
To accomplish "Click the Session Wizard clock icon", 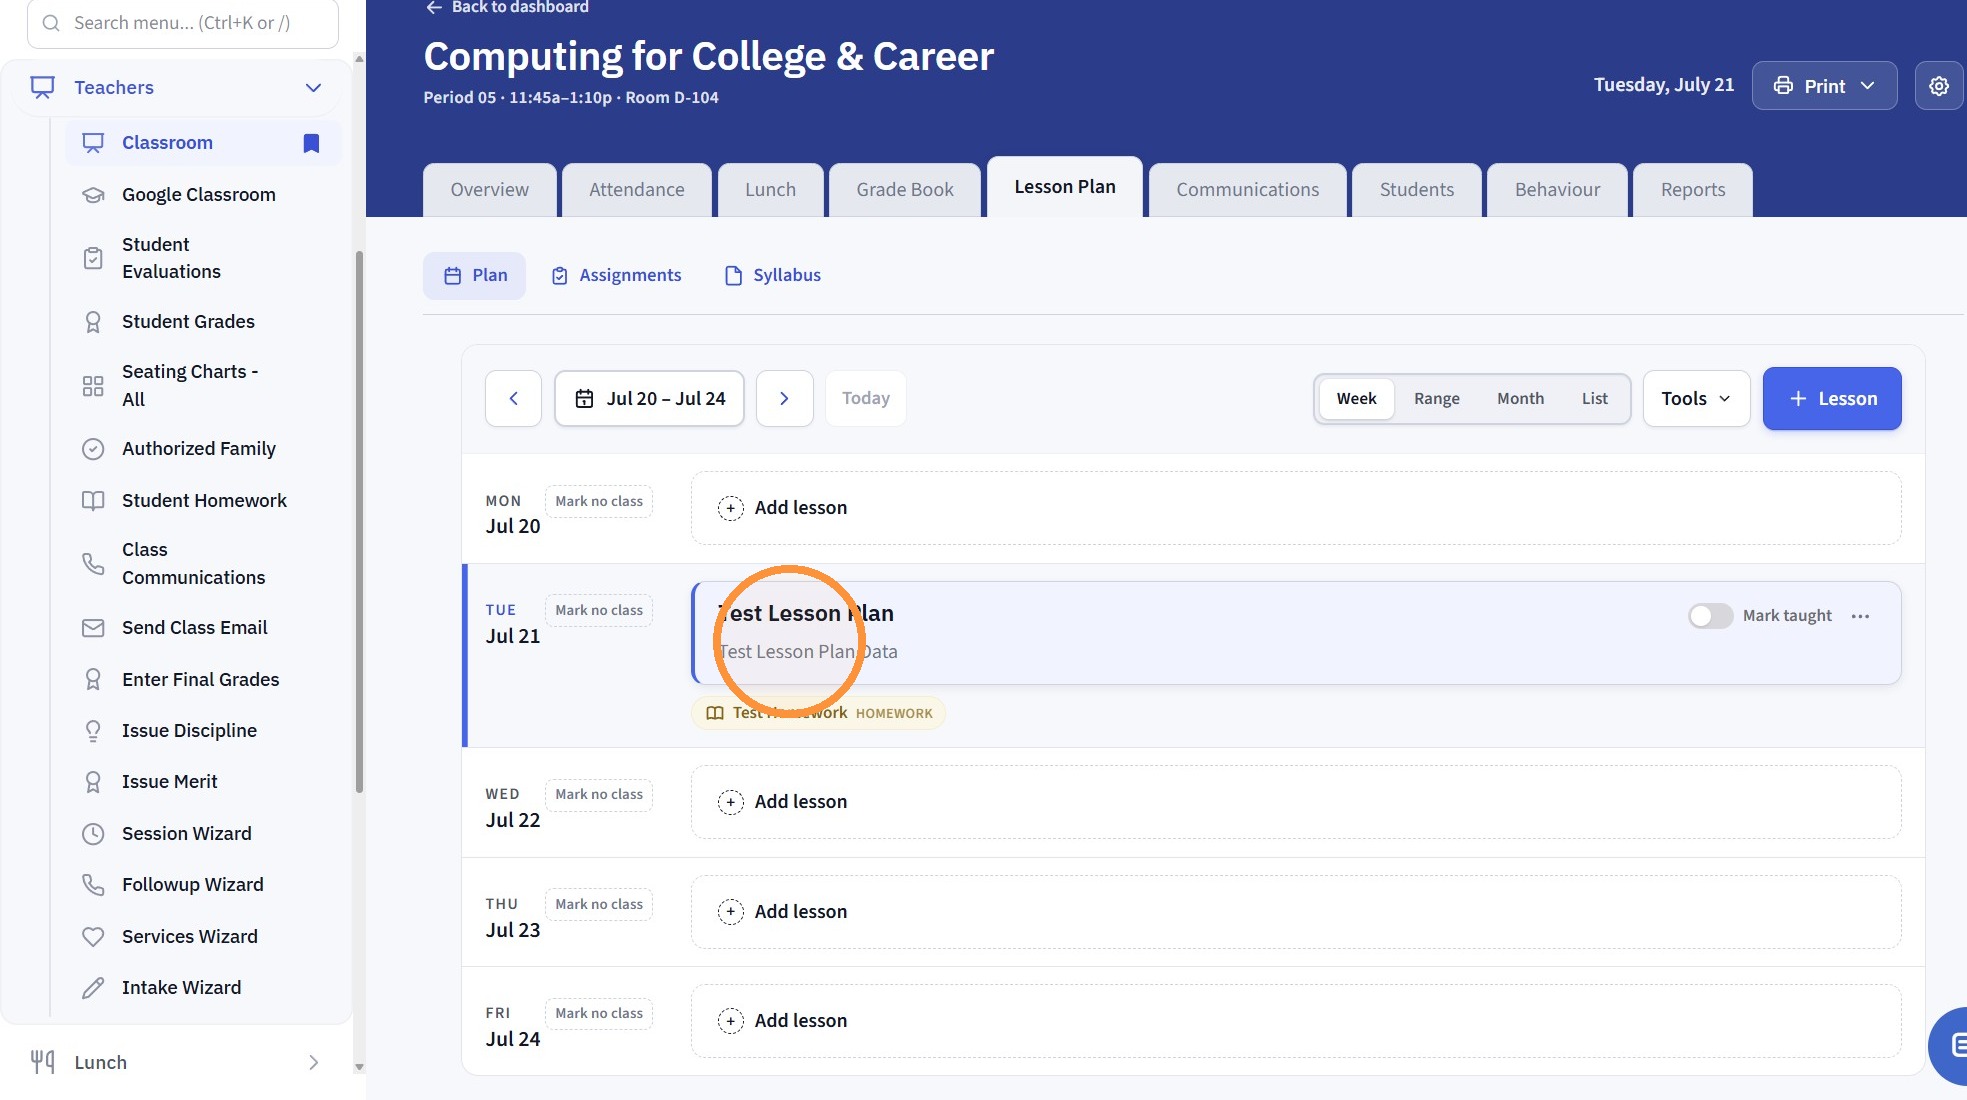I will pyautogui.click(x=93, y=834).
